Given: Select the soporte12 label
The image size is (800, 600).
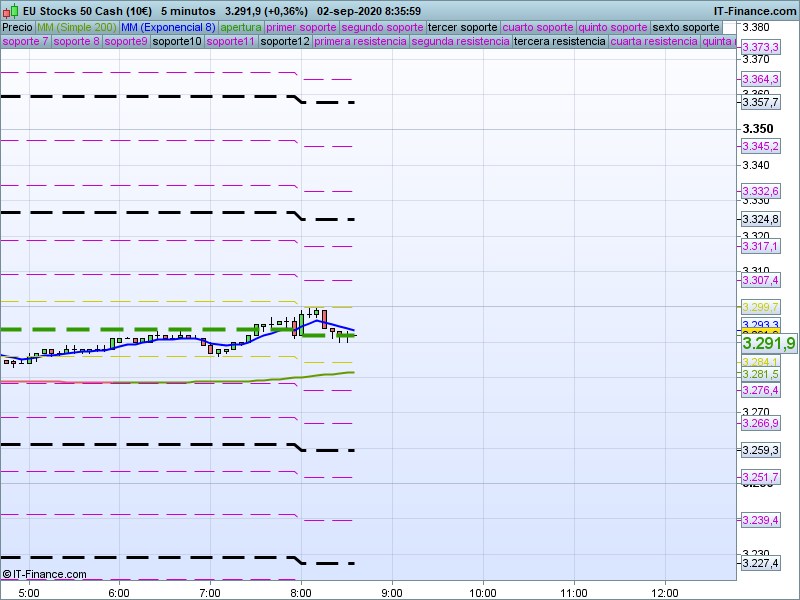Looking at the screenshot, I should [285, 41].
